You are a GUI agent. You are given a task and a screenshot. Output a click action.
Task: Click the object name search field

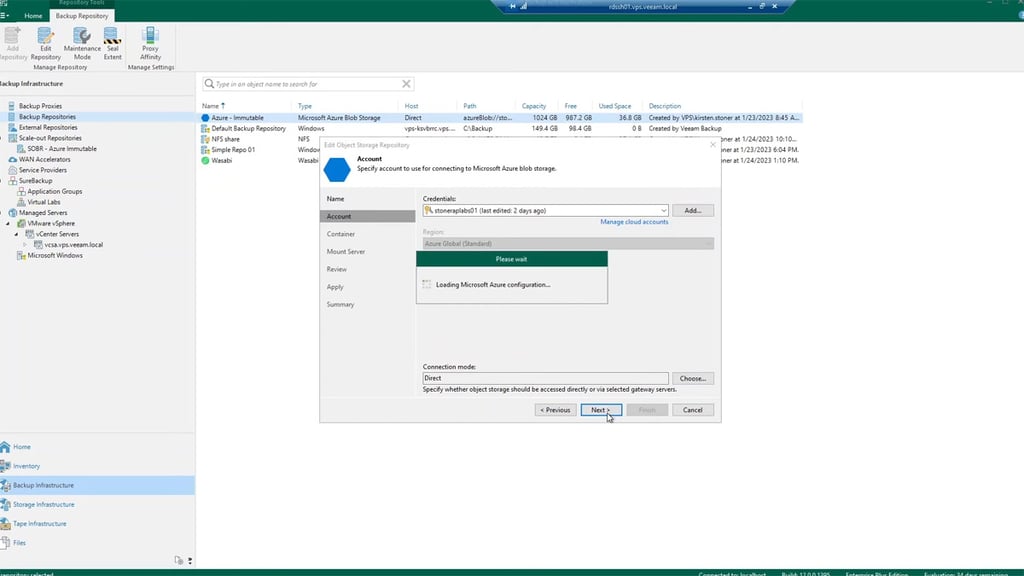300,83
